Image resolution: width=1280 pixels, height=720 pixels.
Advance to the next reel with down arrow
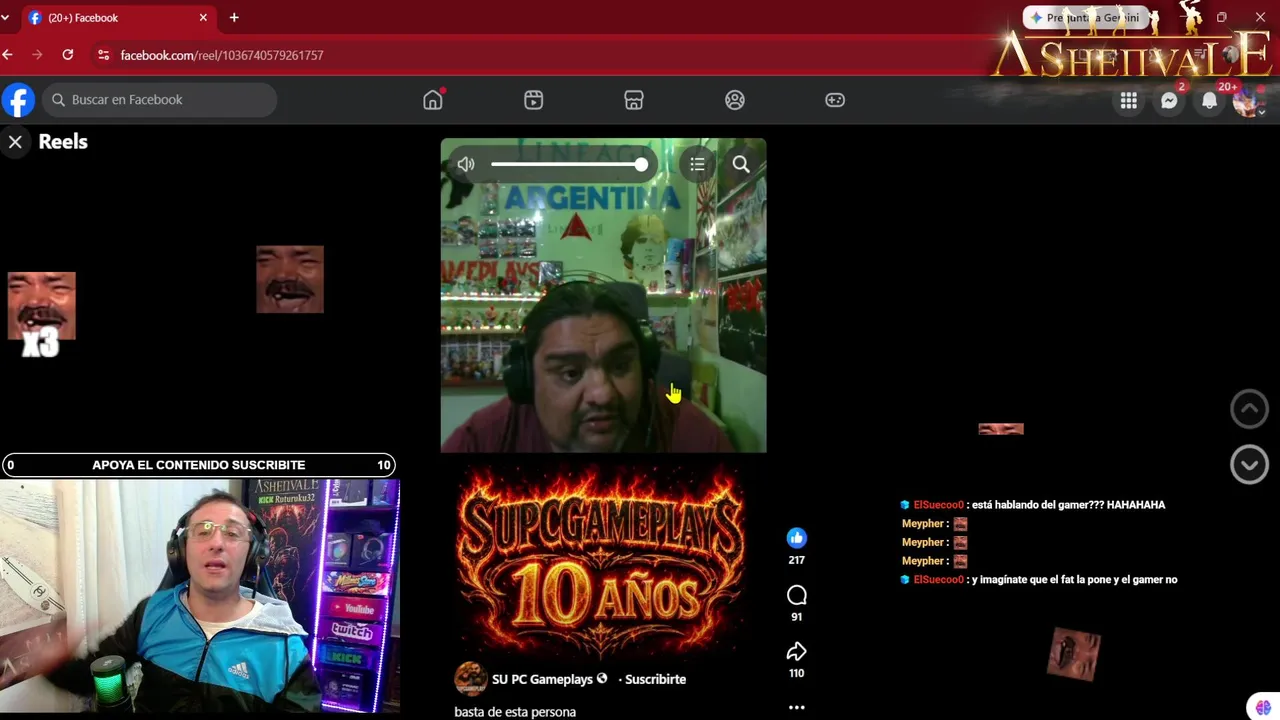1249,465
